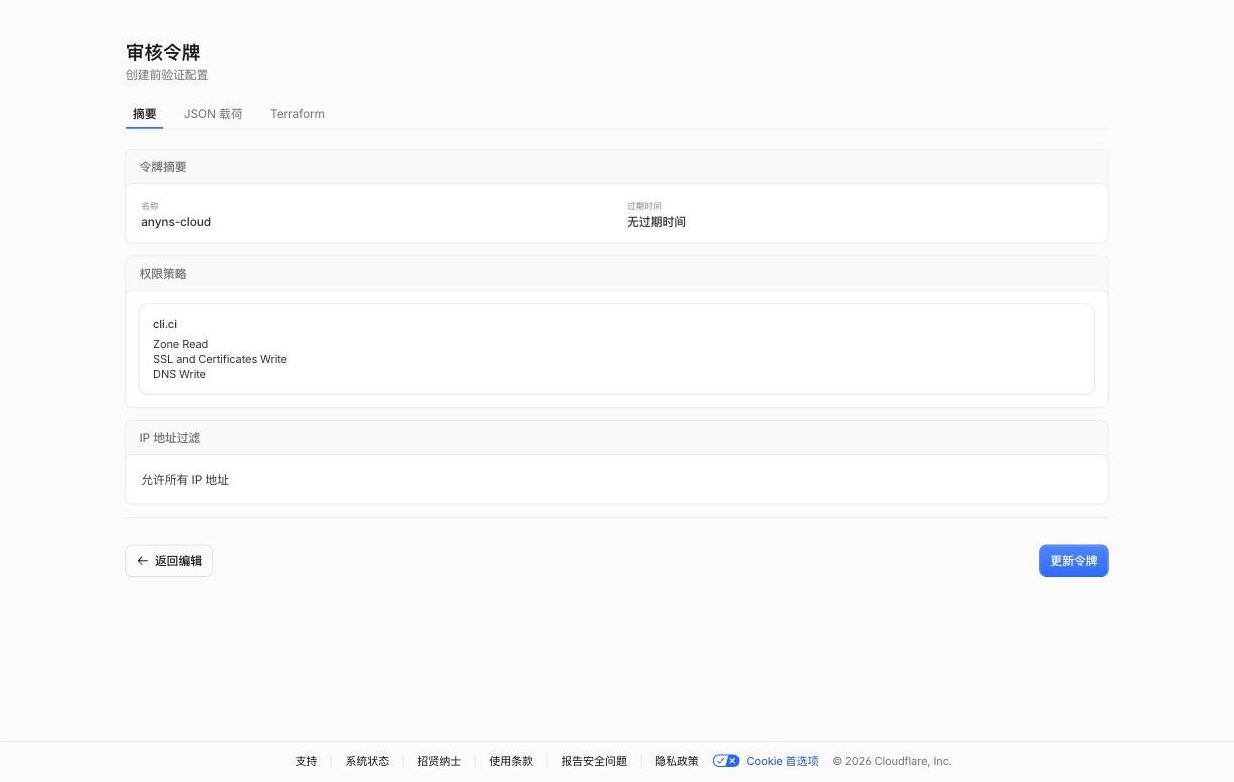Open the 支持 footer link

tap(306, 761)
